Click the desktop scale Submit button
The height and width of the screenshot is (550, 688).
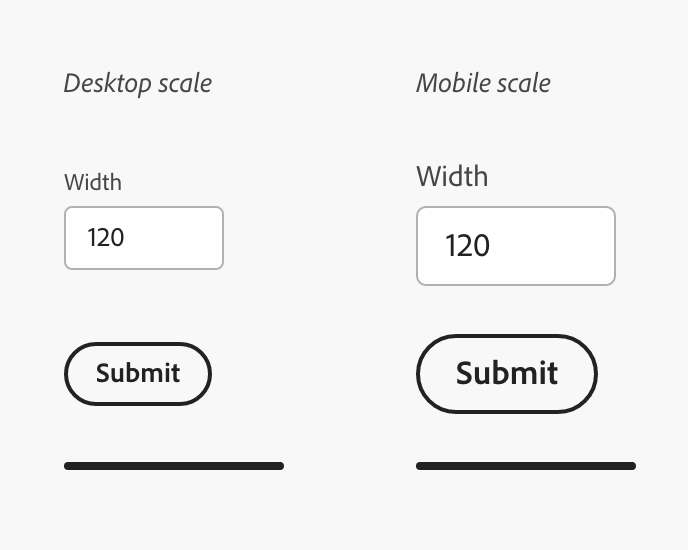click(x=138, y=374)
